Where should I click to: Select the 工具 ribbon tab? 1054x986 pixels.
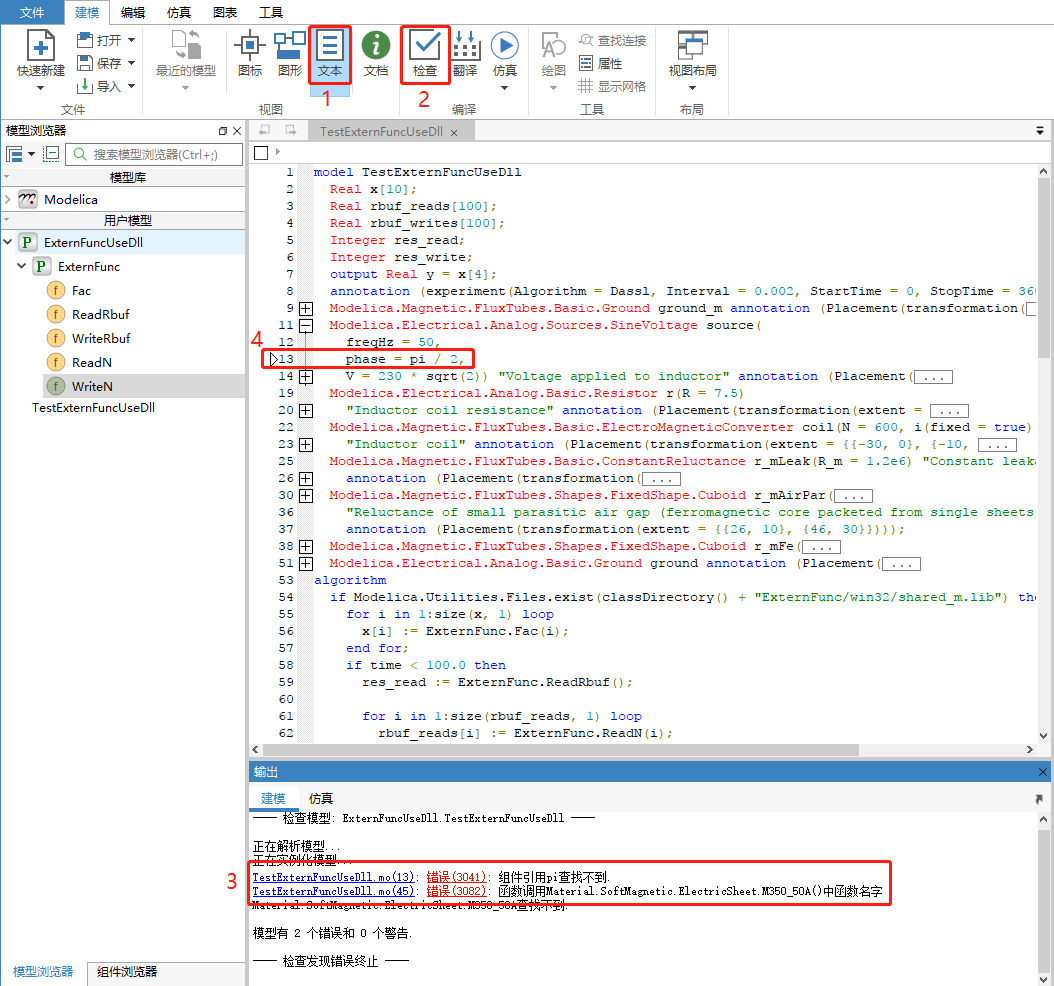click(x=270, y=12)
